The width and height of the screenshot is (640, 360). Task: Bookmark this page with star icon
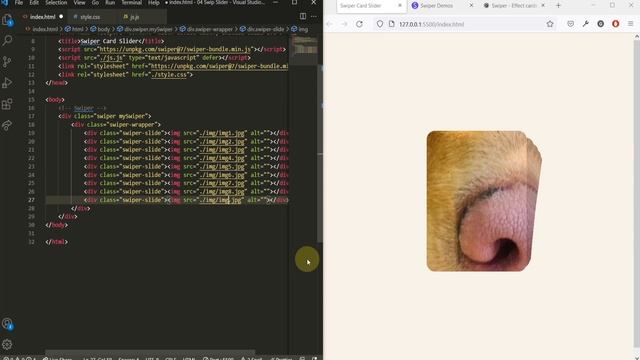point(550,24)
